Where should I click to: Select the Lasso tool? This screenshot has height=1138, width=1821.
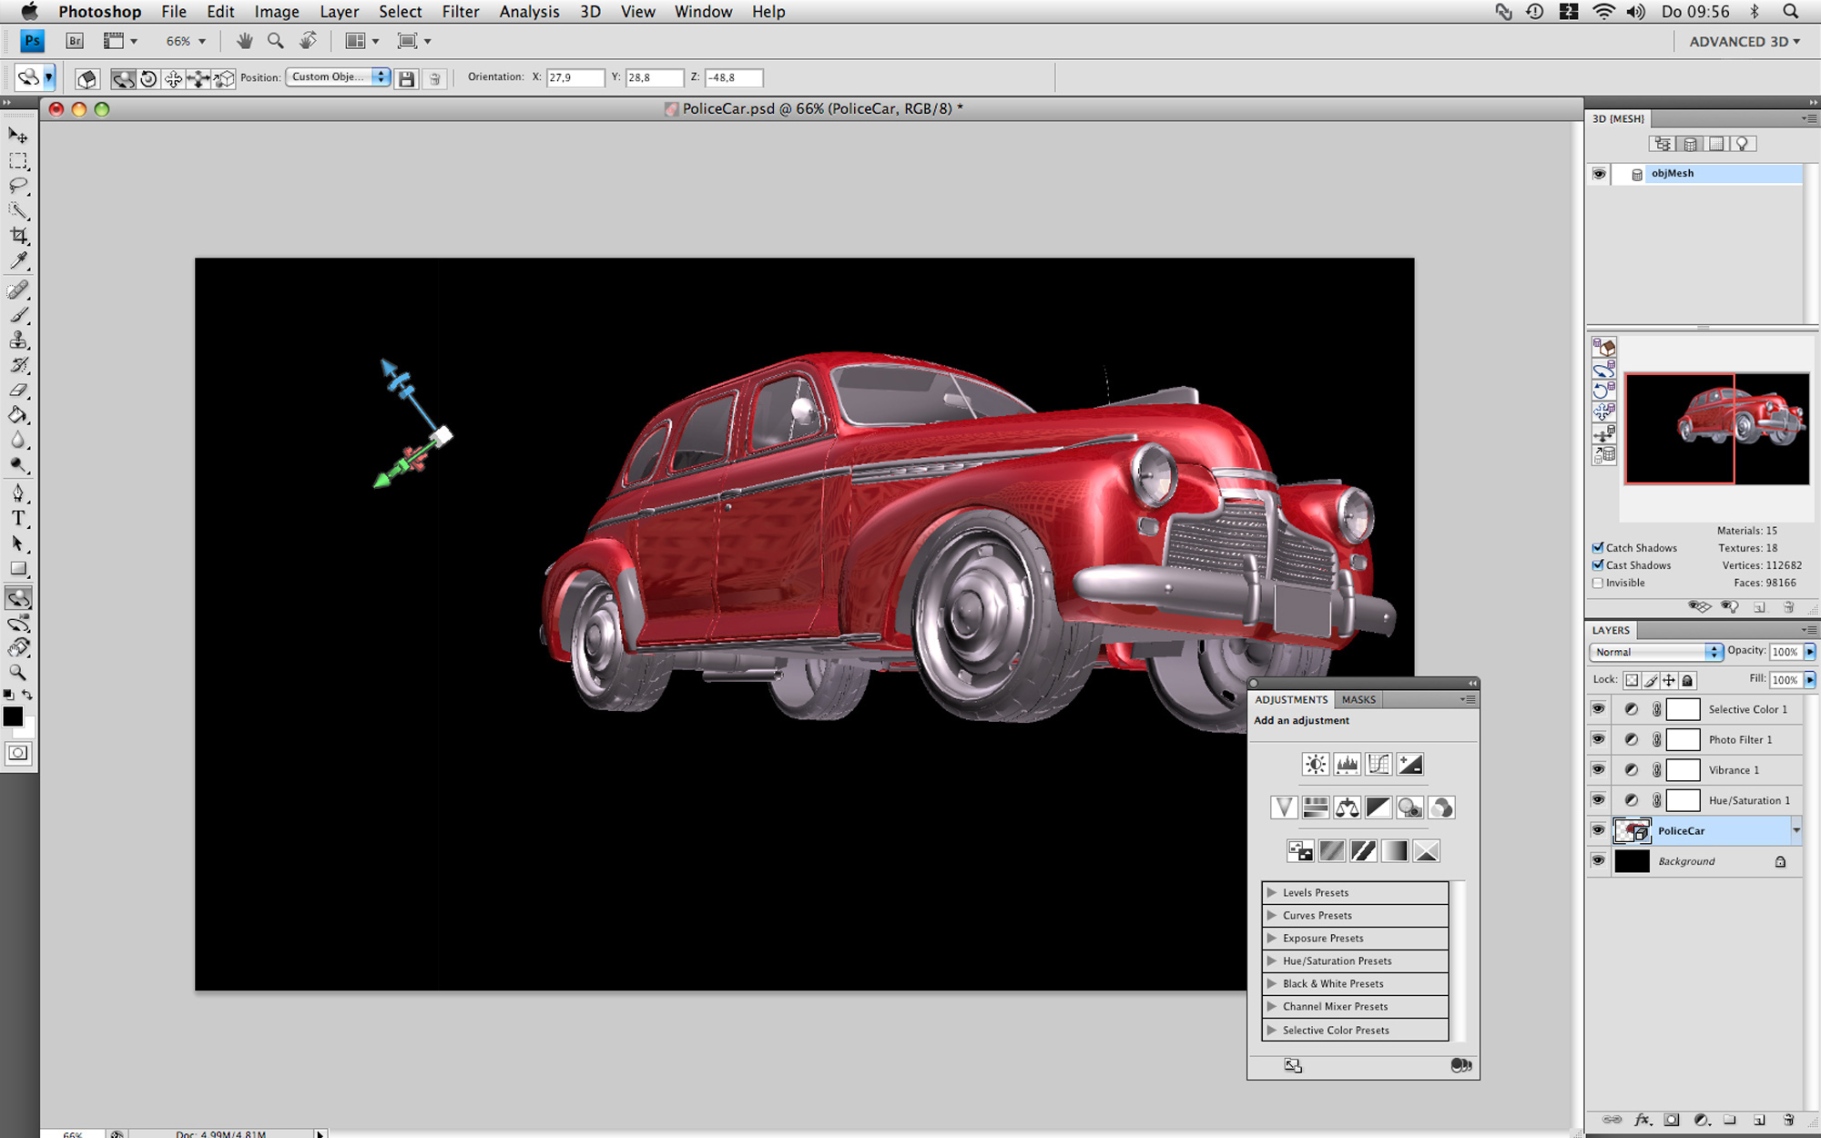point(19,186)
